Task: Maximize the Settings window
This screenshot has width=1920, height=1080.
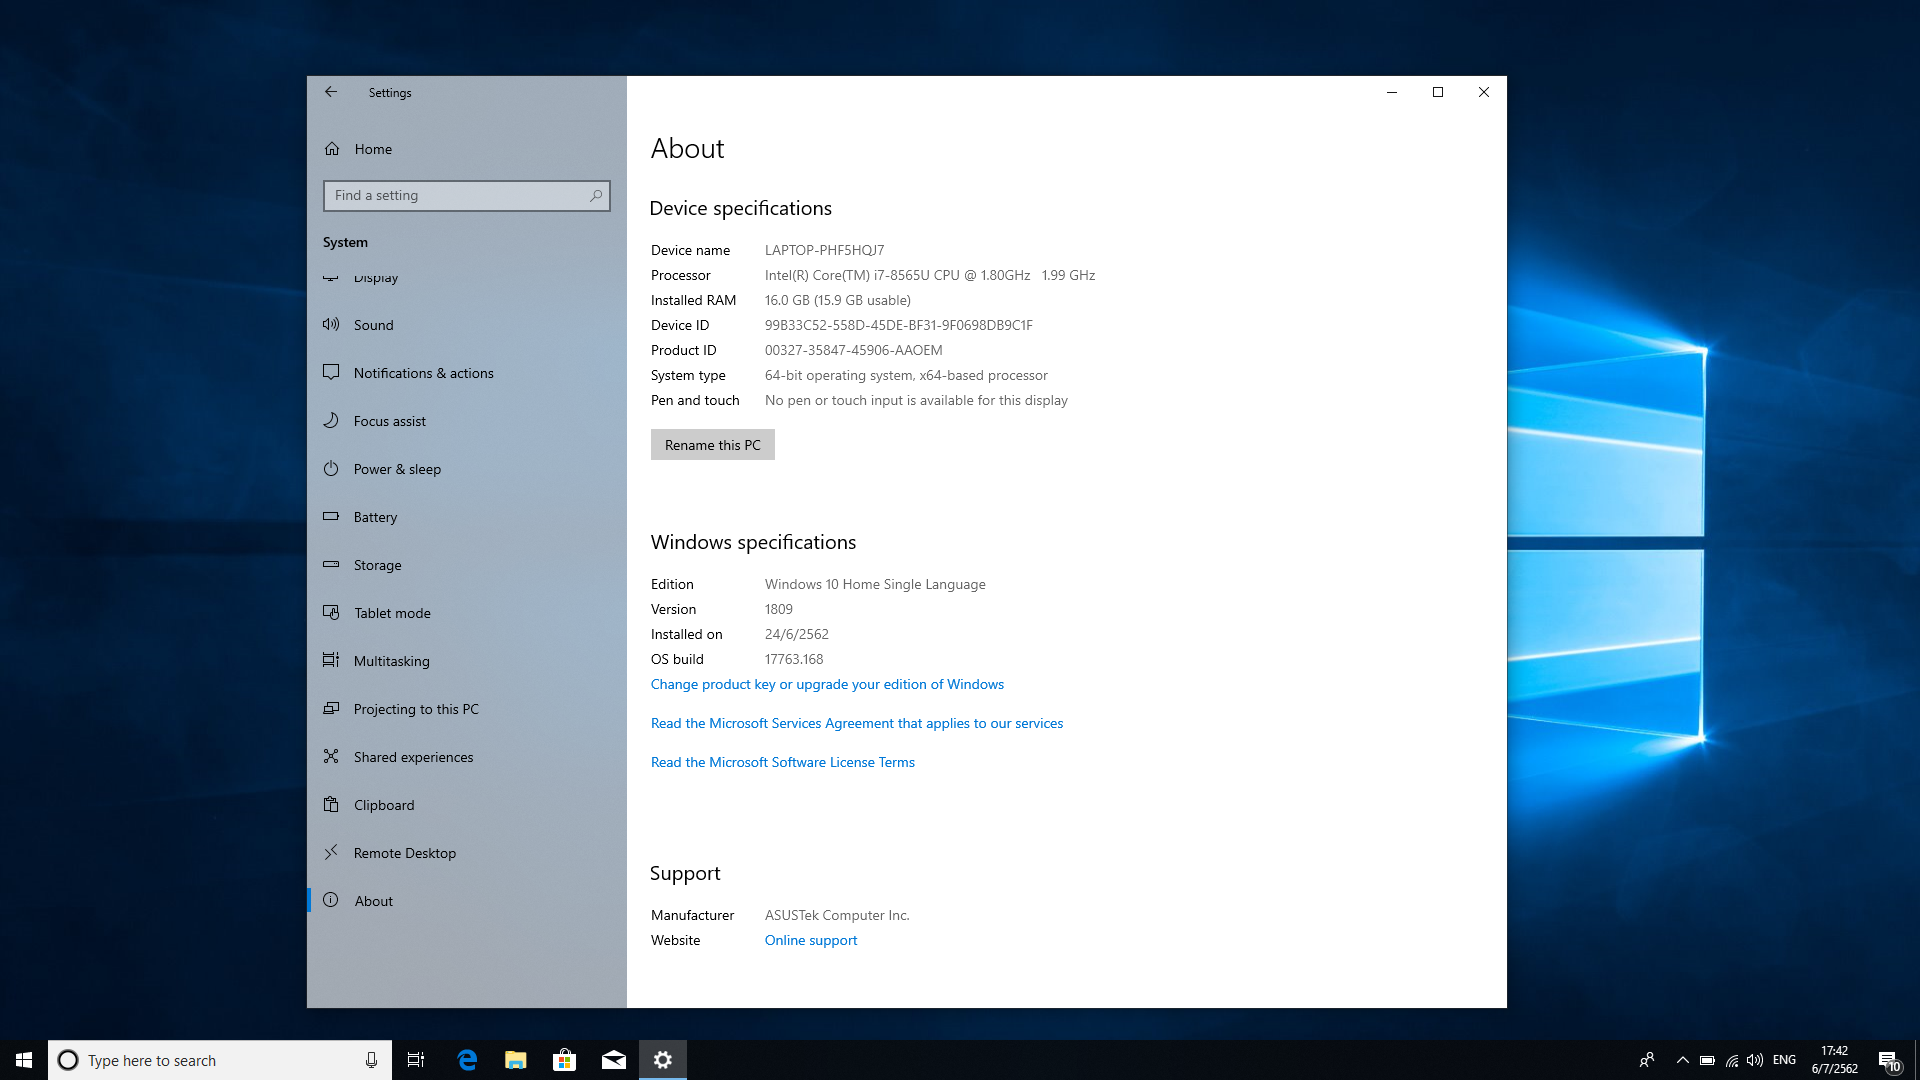Action: [x=1438, y=92]
